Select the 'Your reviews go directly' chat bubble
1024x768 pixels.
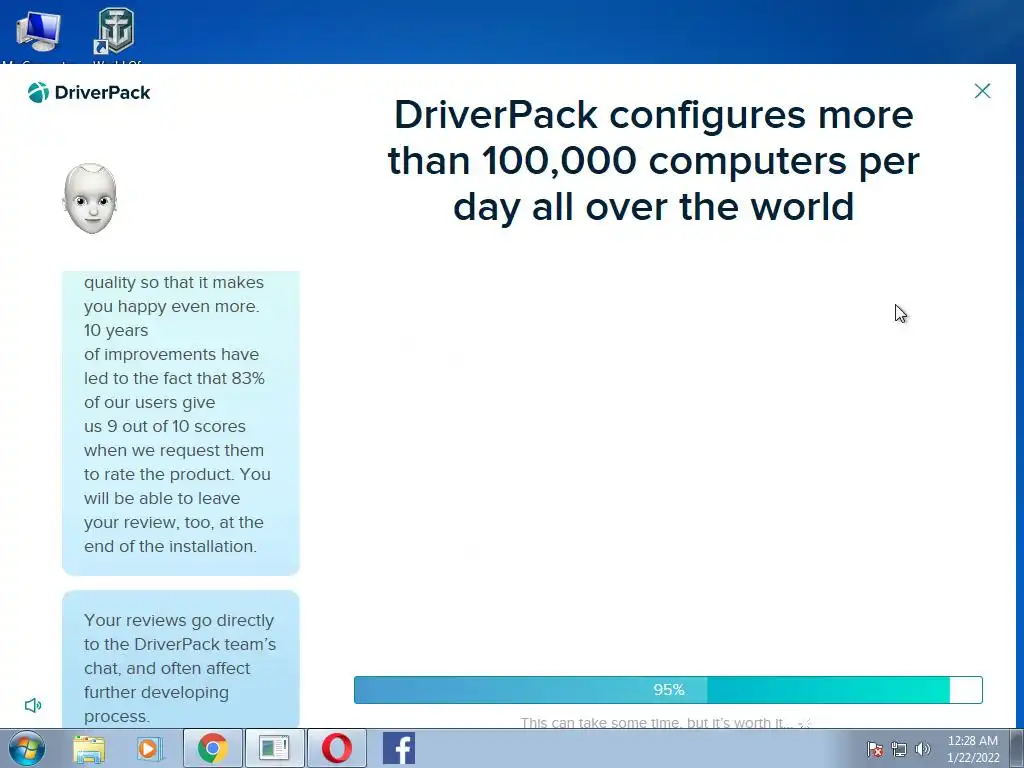pyautogui.click(x=181, y=660)
